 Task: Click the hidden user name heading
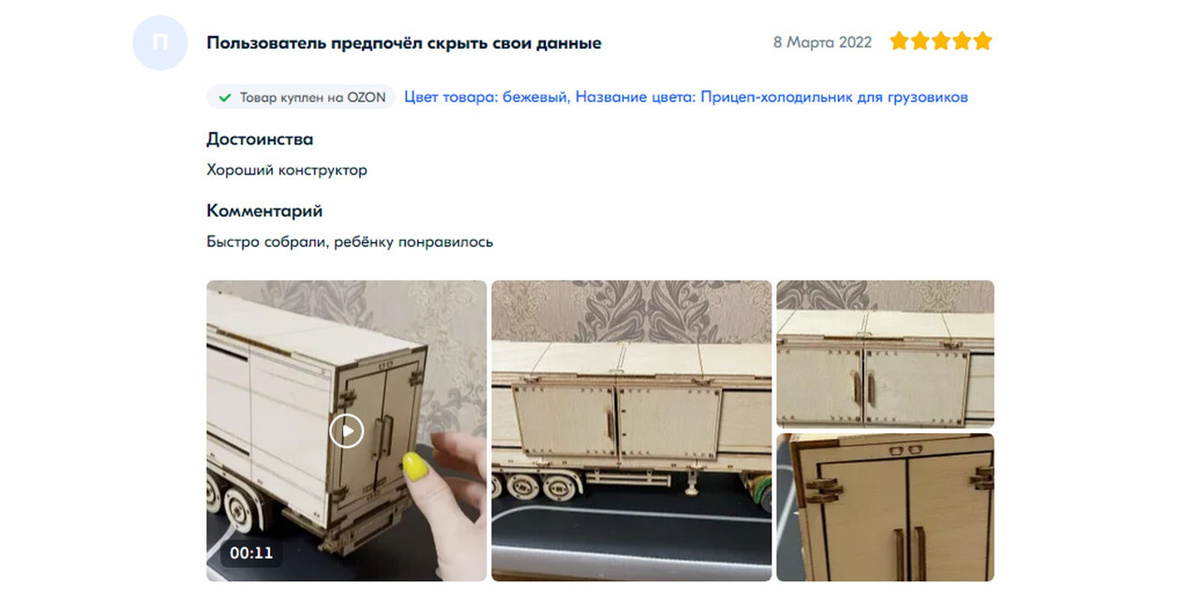pyautogui.click(x=404, y=43)
